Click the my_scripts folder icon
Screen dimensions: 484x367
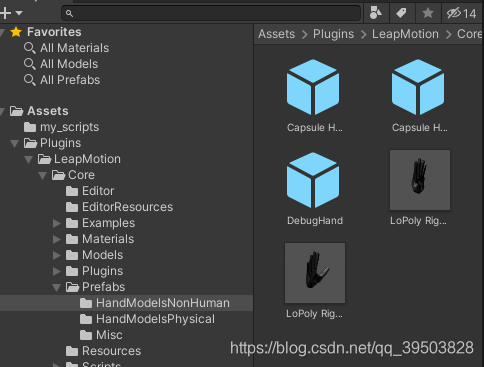click(x=30, y=127)
